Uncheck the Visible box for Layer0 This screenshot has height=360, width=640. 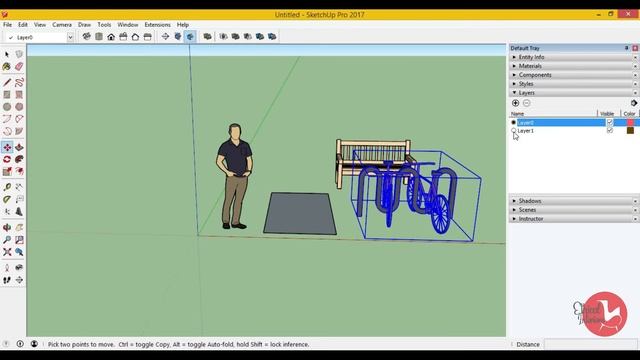click(x=610, y=122)
